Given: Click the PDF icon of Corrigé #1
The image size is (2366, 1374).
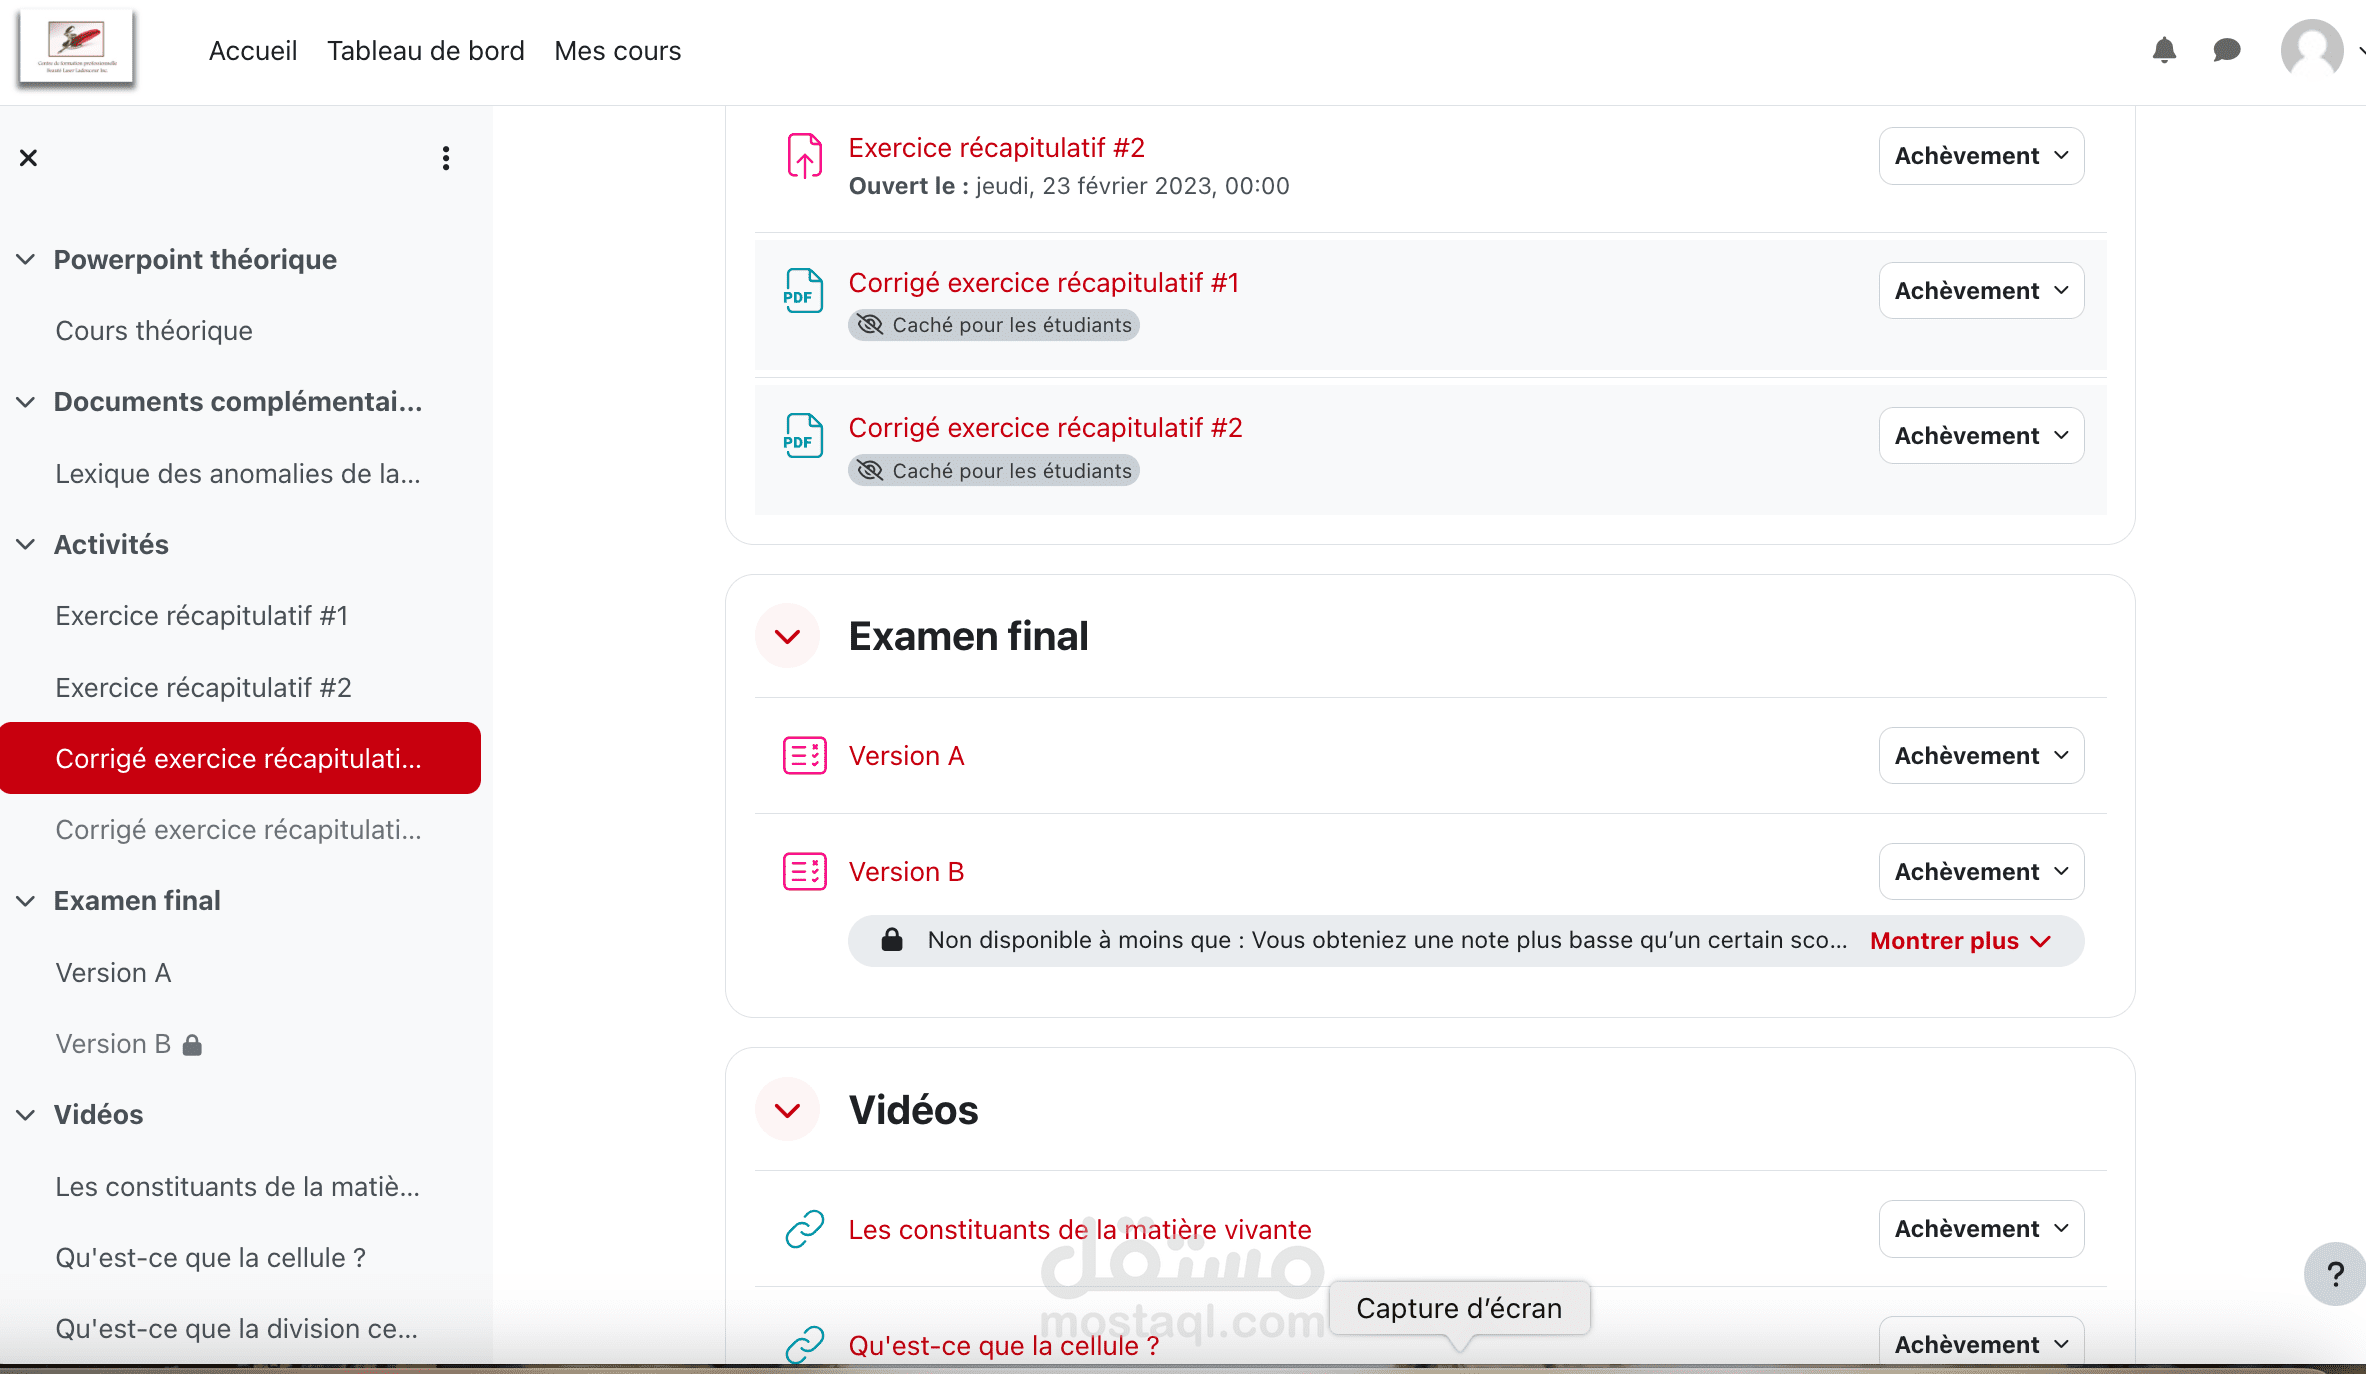Looking at the screenshot, I should pos(803,291).
